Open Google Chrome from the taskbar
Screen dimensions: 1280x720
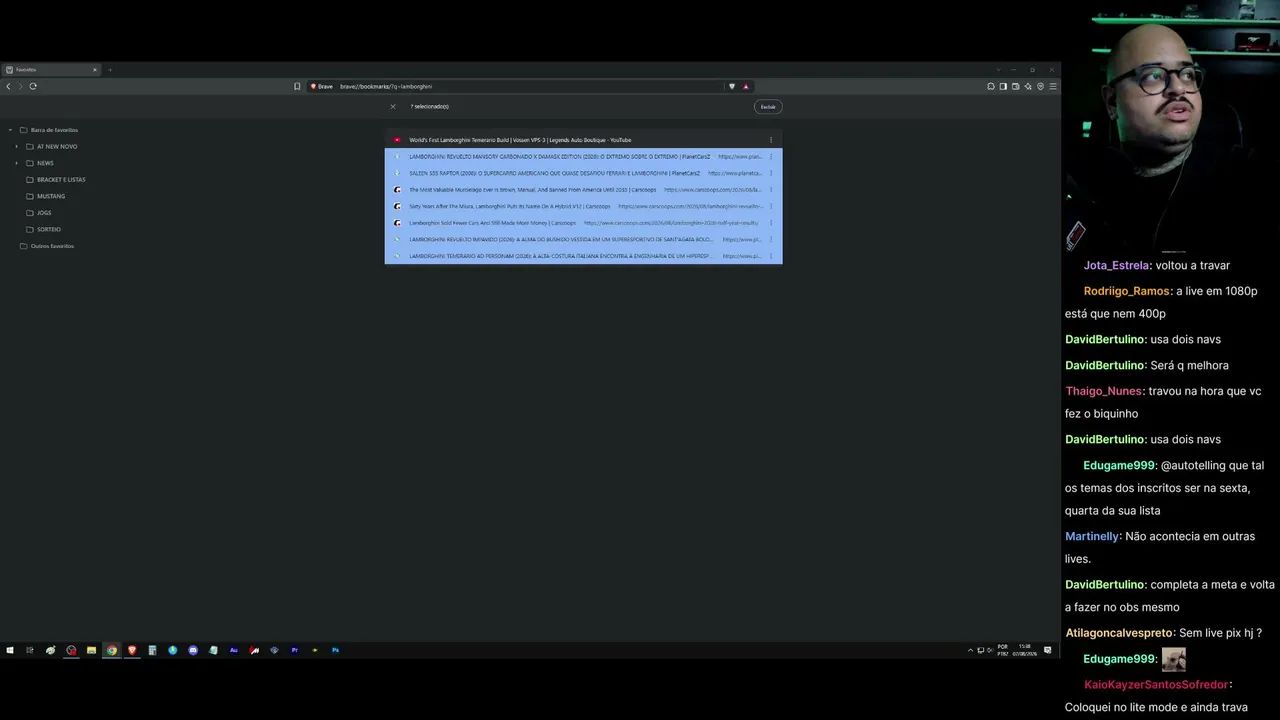[x=112, y=650]
